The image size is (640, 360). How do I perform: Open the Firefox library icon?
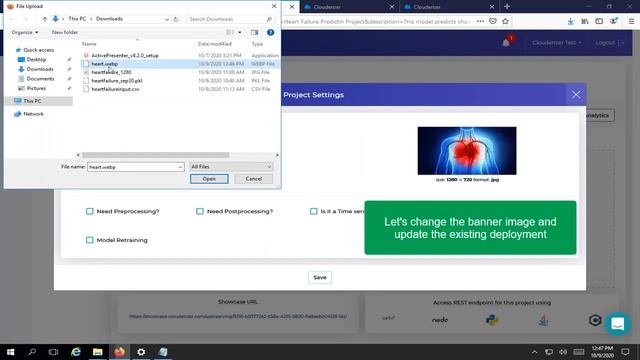pos(585,21)
